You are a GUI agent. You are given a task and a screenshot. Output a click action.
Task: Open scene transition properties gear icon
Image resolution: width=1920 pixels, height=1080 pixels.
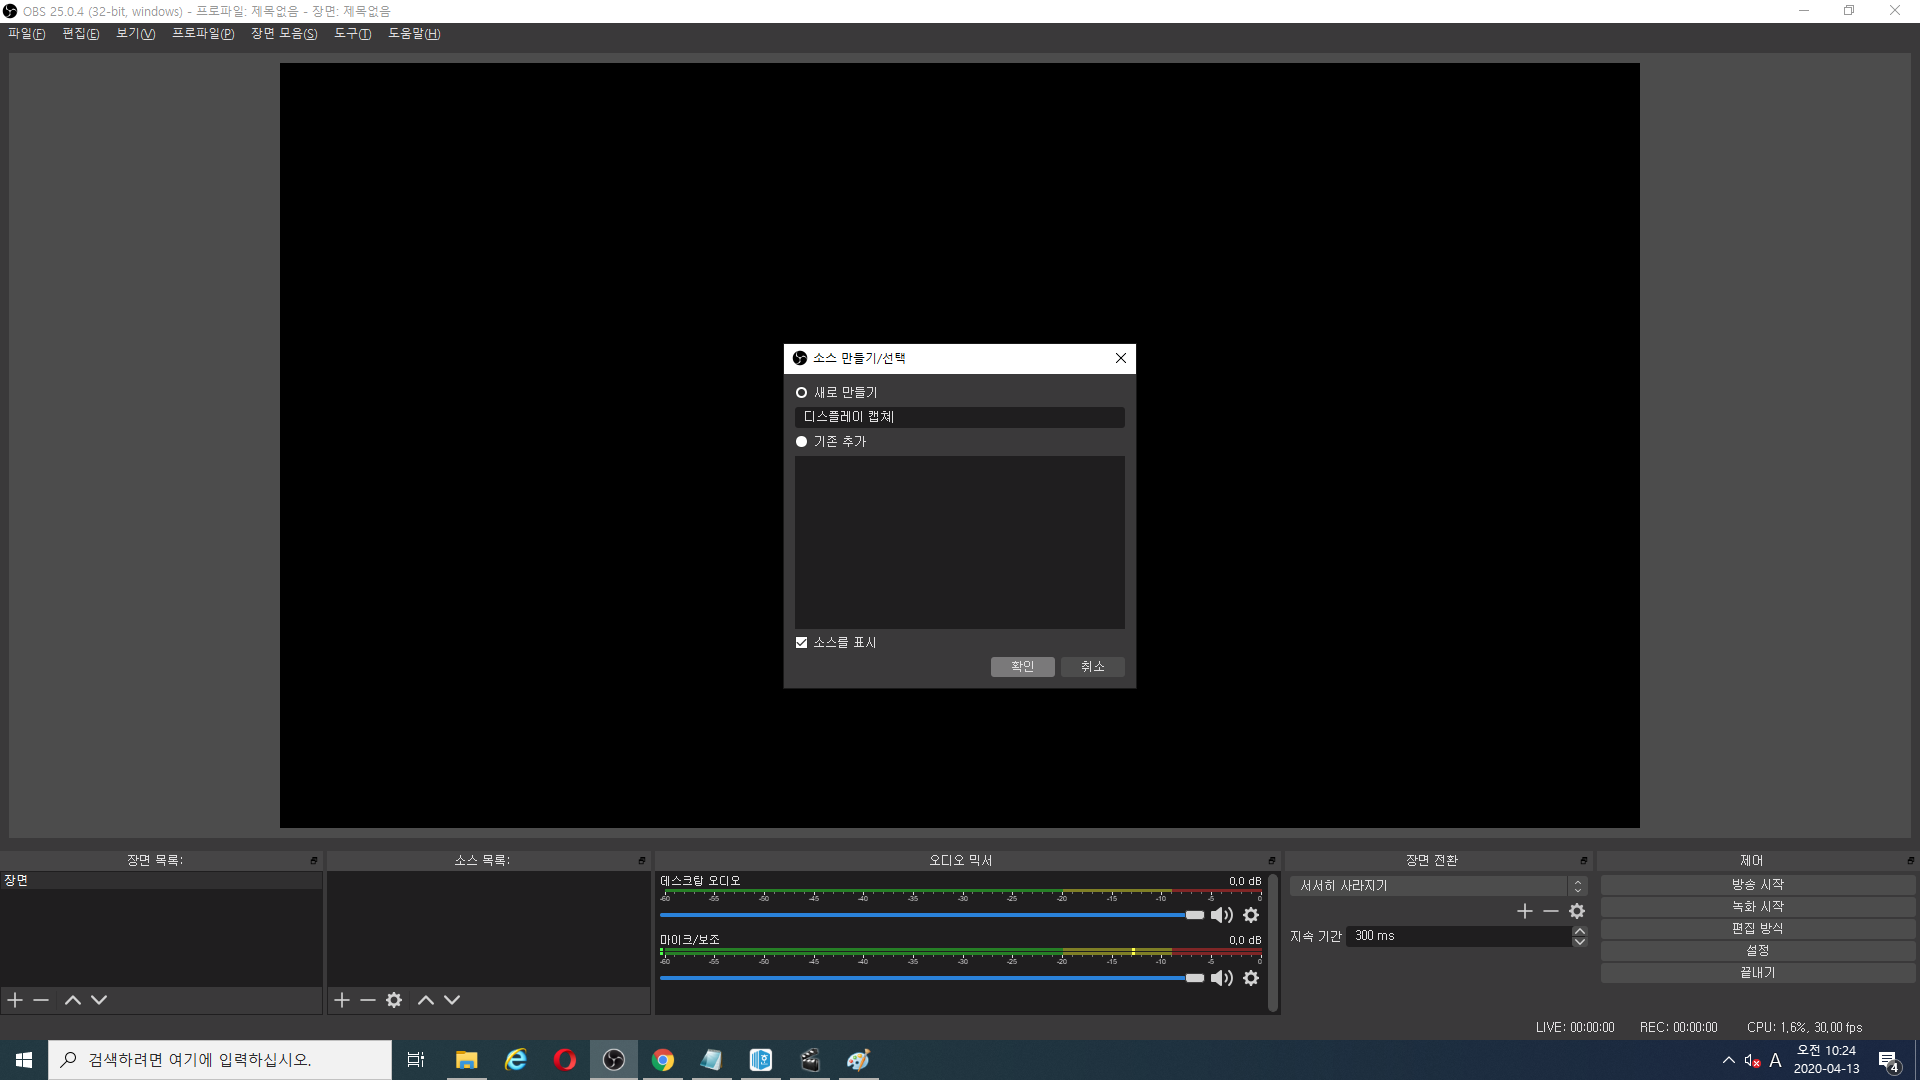click(x=1577, y=911)
